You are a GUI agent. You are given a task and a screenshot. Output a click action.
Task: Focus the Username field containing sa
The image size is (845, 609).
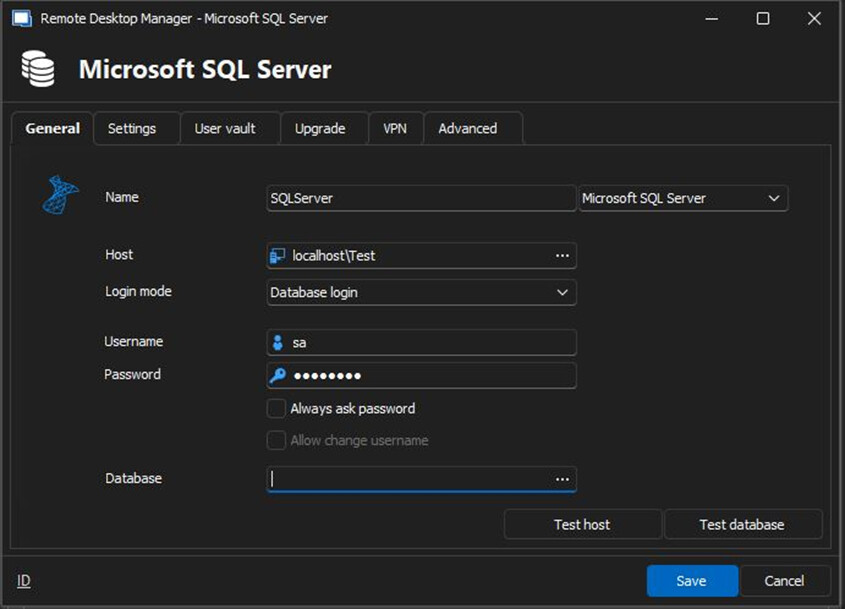pos(421,342)
